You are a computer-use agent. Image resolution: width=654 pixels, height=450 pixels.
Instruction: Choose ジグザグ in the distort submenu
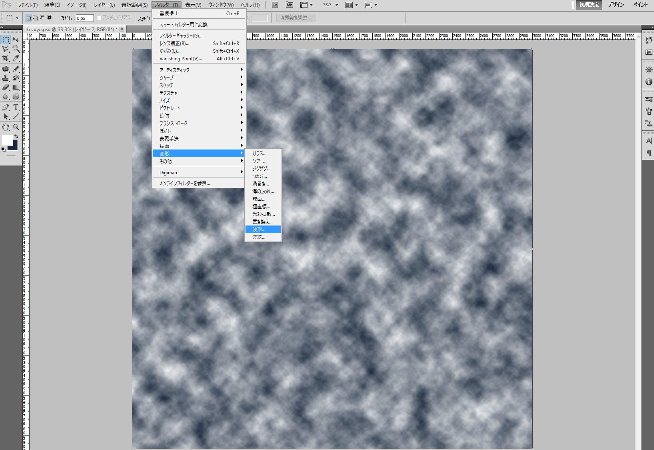(x=263, y=168)
